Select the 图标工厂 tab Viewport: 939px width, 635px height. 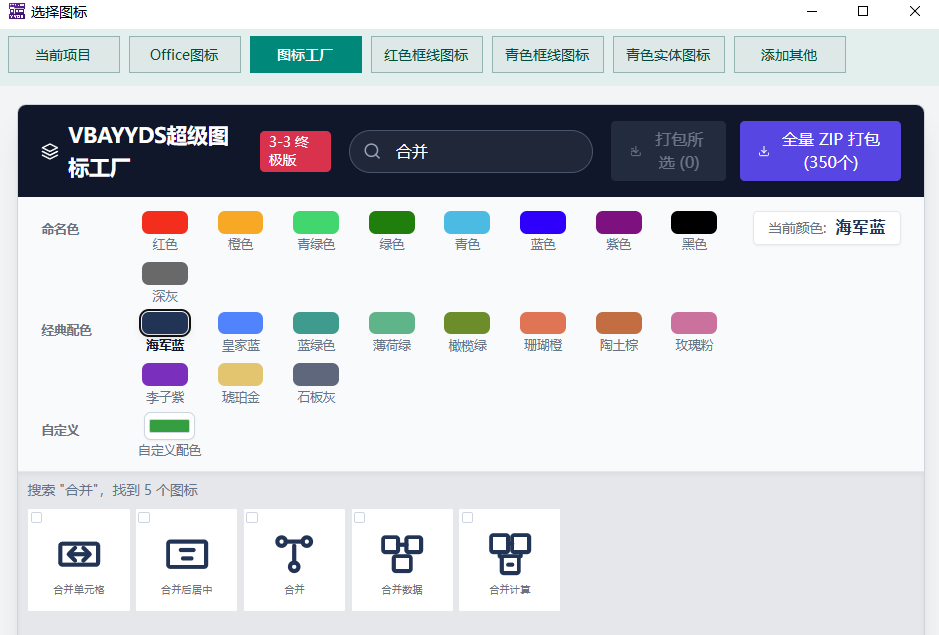306,55
